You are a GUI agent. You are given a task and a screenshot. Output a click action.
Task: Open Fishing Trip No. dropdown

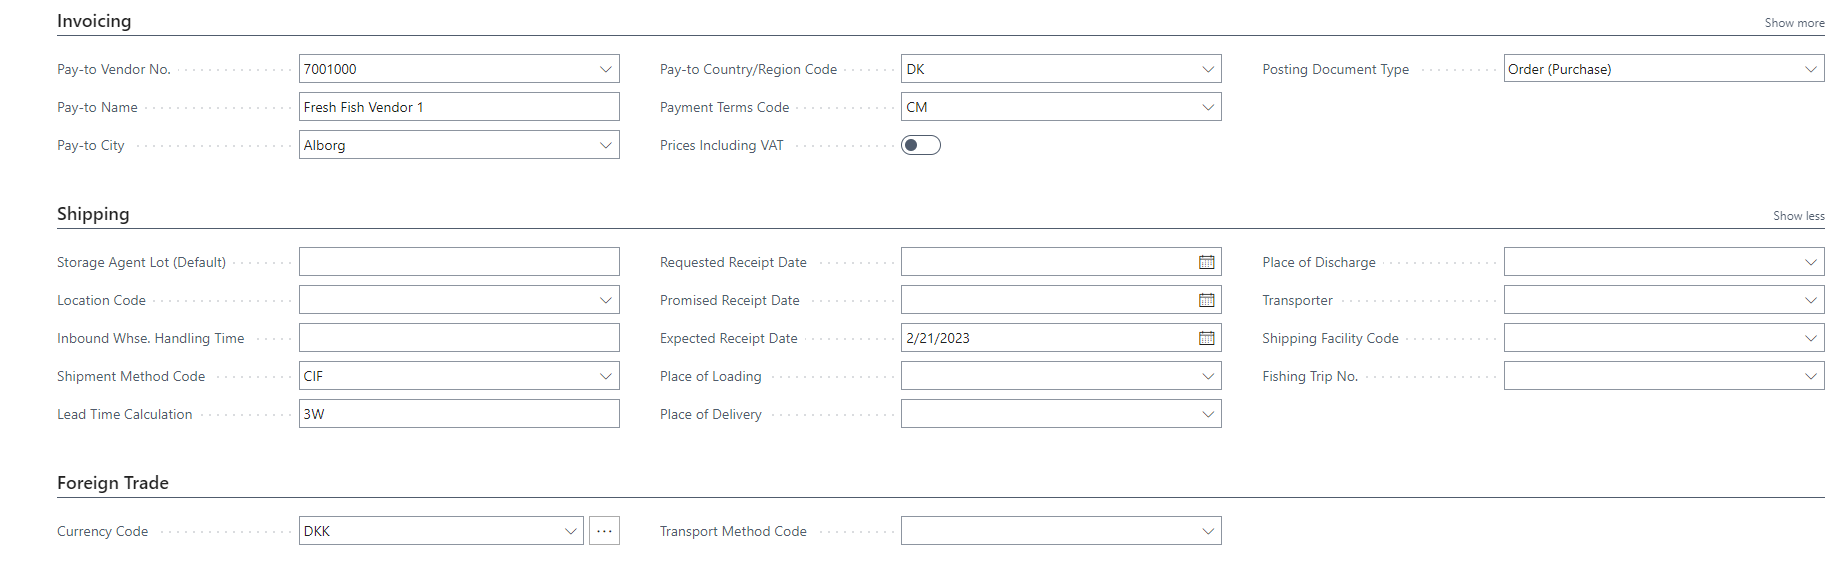[x=1810, y=376]
